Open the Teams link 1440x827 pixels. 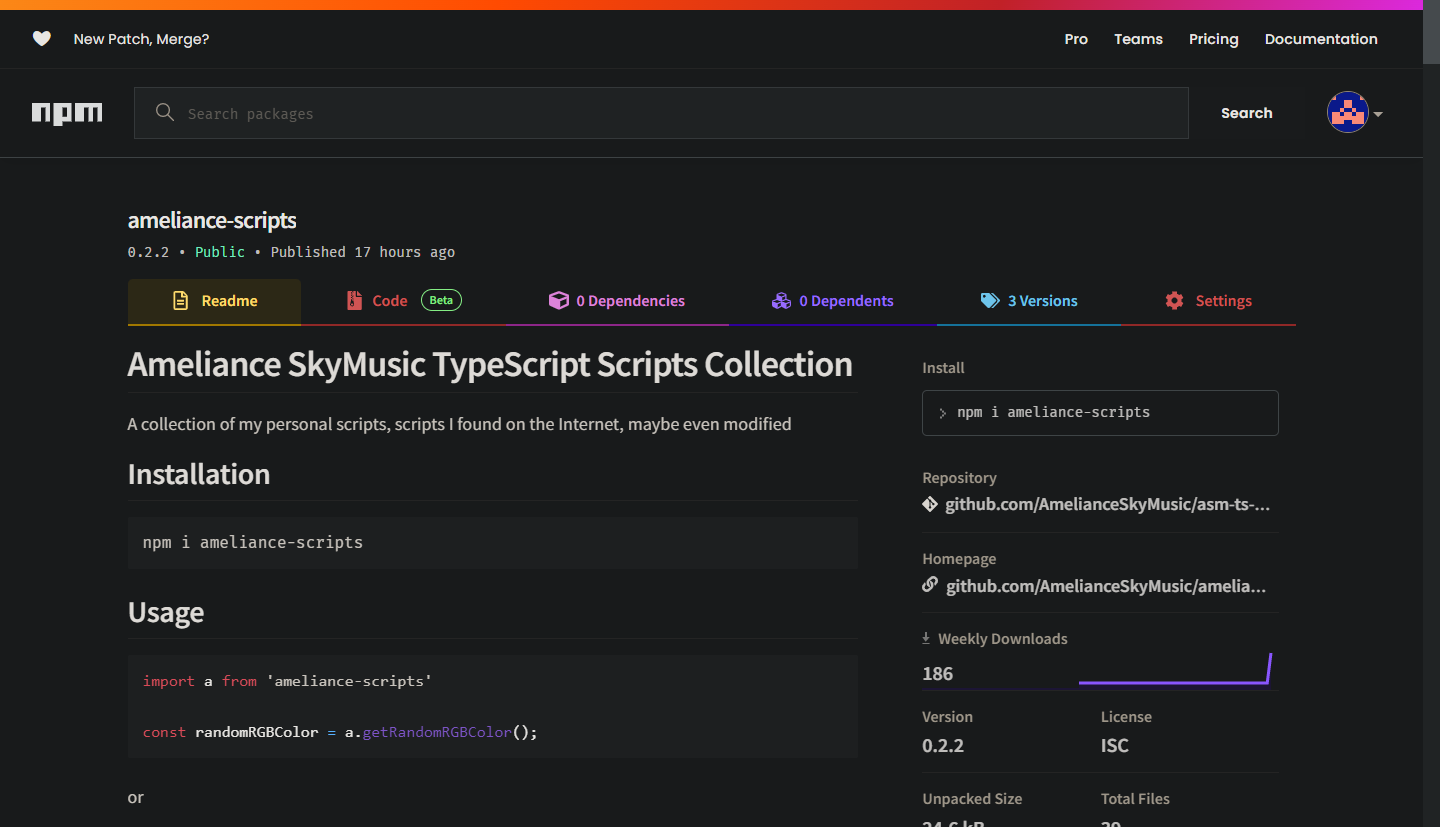[x=1139, y=39]
